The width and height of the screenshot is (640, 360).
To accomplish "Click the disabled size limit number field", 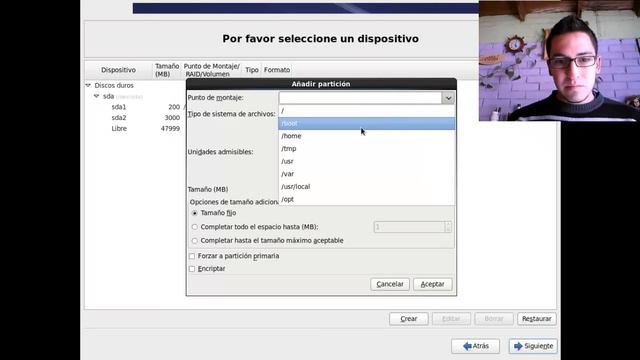I will (x=409, y=227).
